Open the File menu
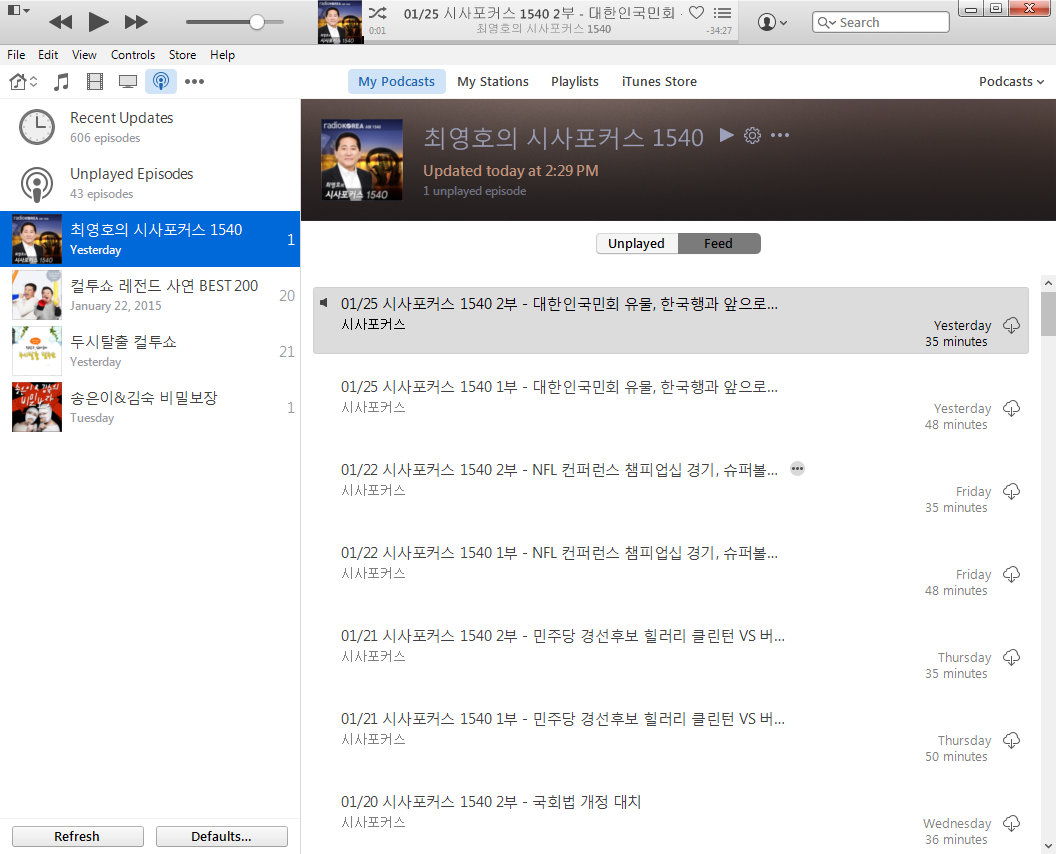 click(x=16, y=55)
